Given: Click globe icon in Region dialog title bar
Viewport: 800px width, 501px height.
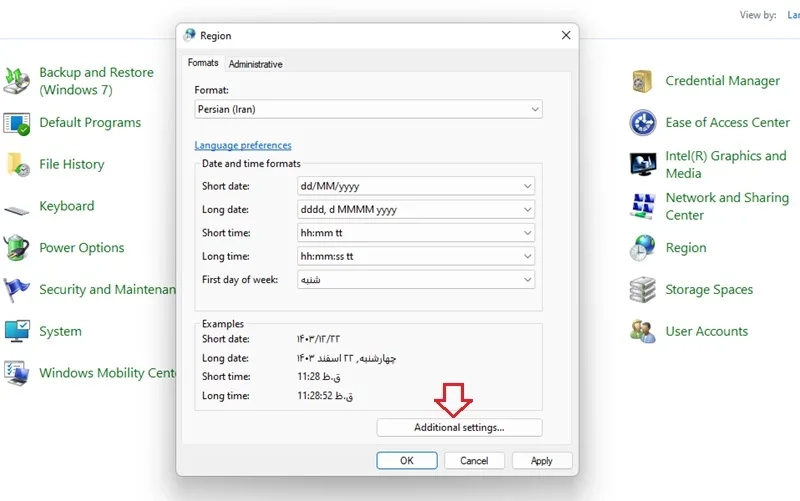Looking at the screenshot, I should click(190, 35).
